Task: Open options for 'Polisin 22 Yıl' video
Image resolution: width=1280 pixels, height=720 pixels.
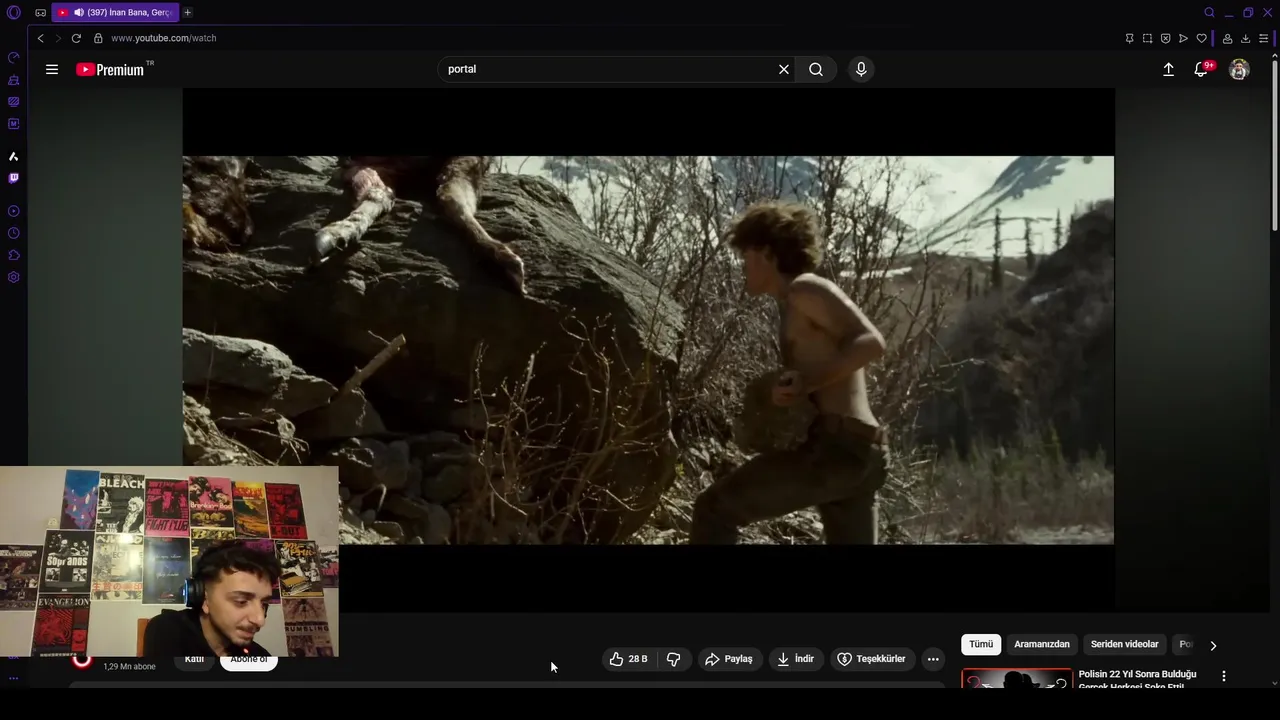Action: (1223, 677)
